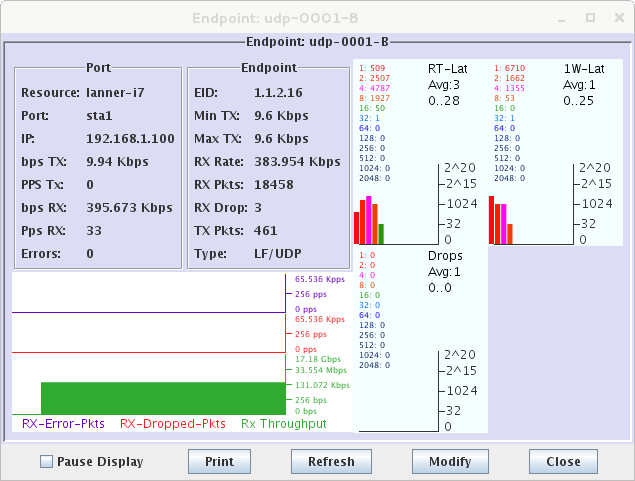Click the red RX-Dropped-Pkts graph line

[x=149, y=352]
